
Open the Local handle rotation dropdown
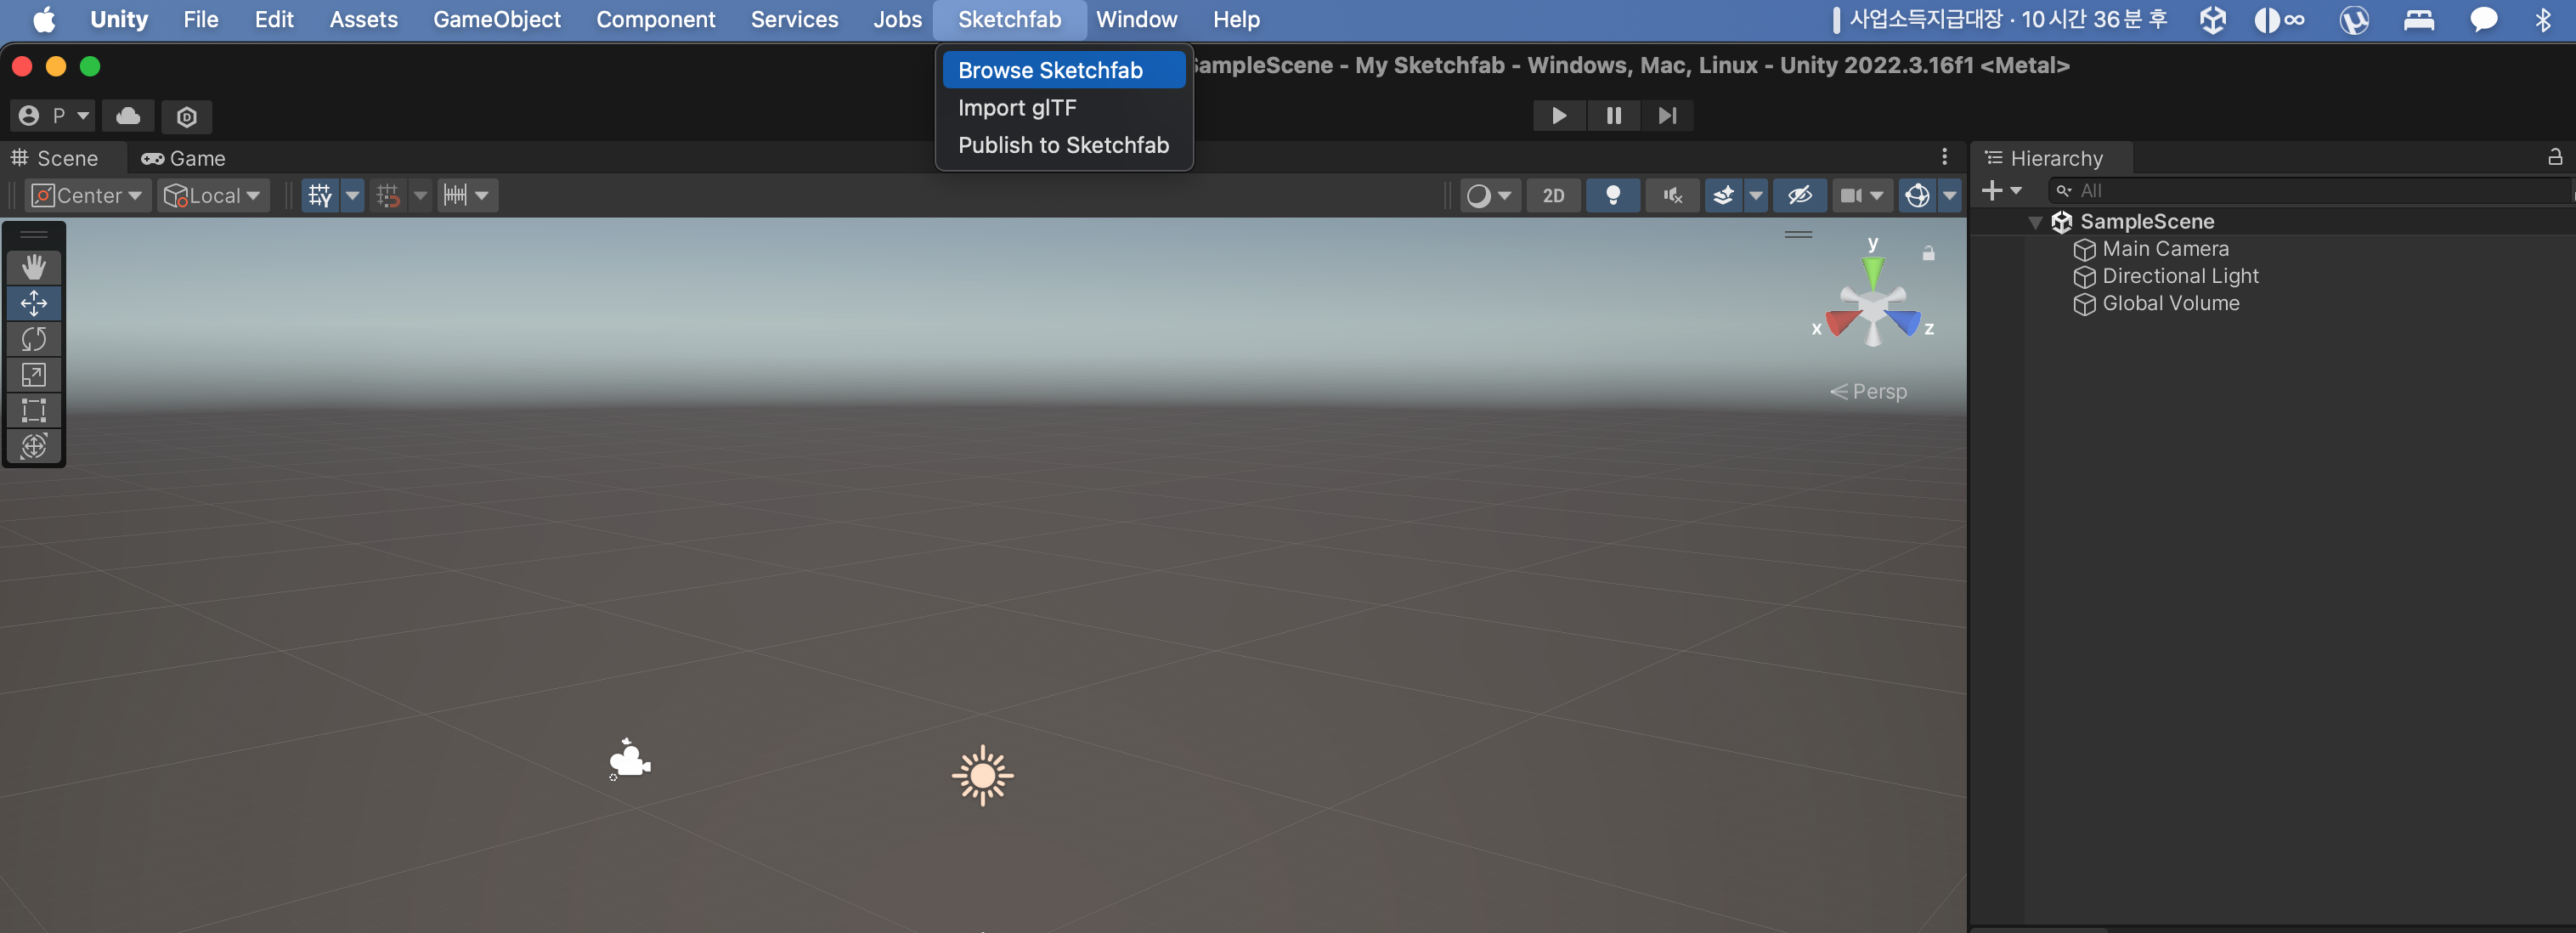click(x=213, y=195)
